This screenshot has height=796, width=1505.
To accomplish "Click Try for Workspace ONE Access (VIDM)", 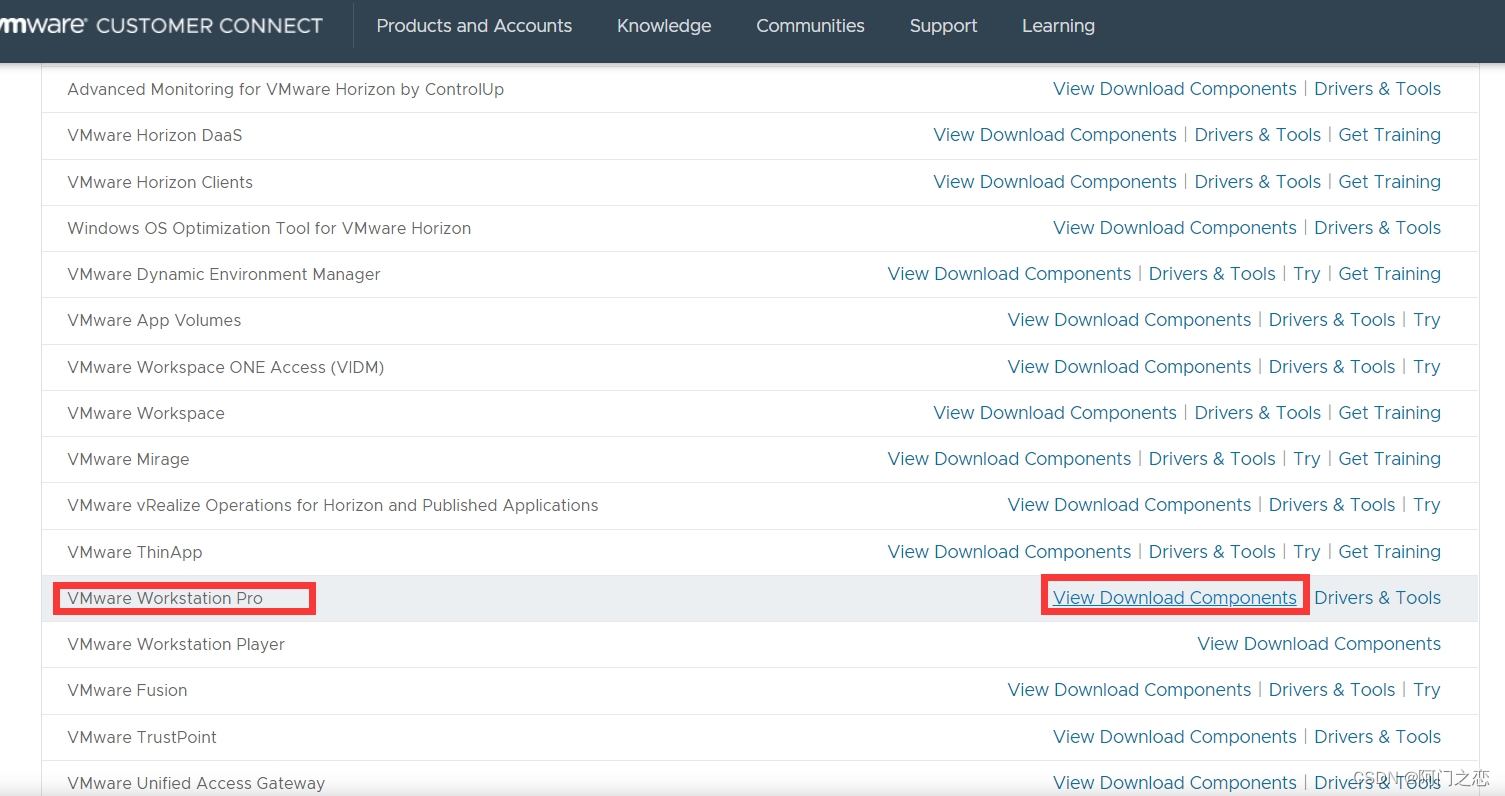I will pos(1427,367).
